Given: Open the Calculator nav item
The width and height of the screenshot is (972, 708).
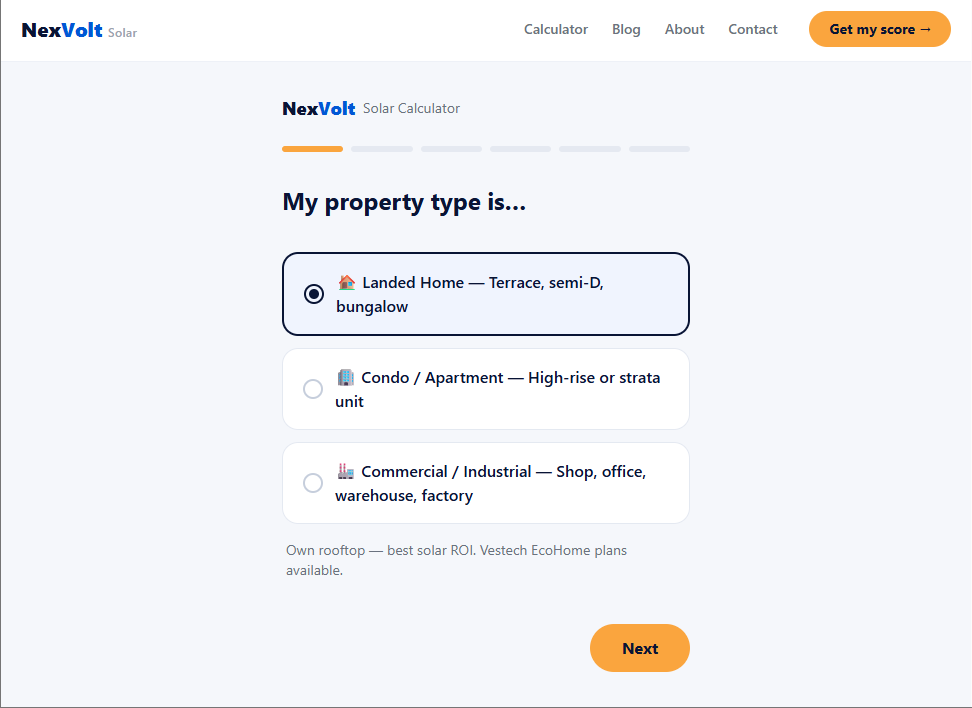Looking at the screenshot, I should [555, 29].
